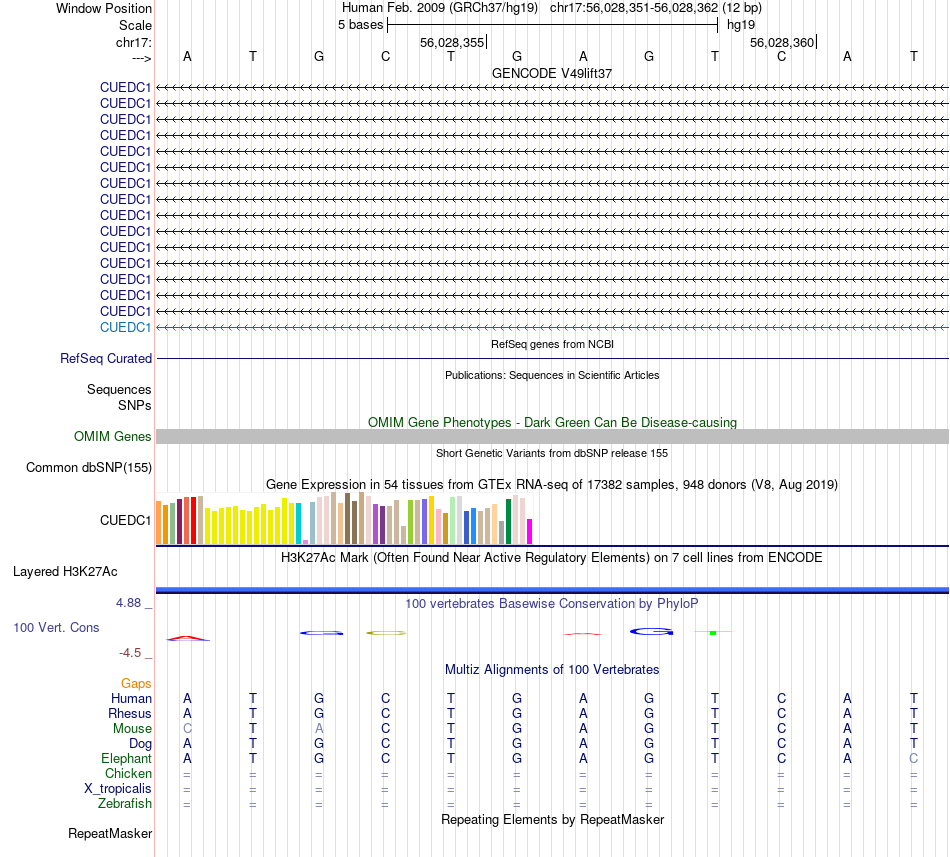Click the gray OMIM Genes bar
The image size is (950, 857).
(552, 437)
